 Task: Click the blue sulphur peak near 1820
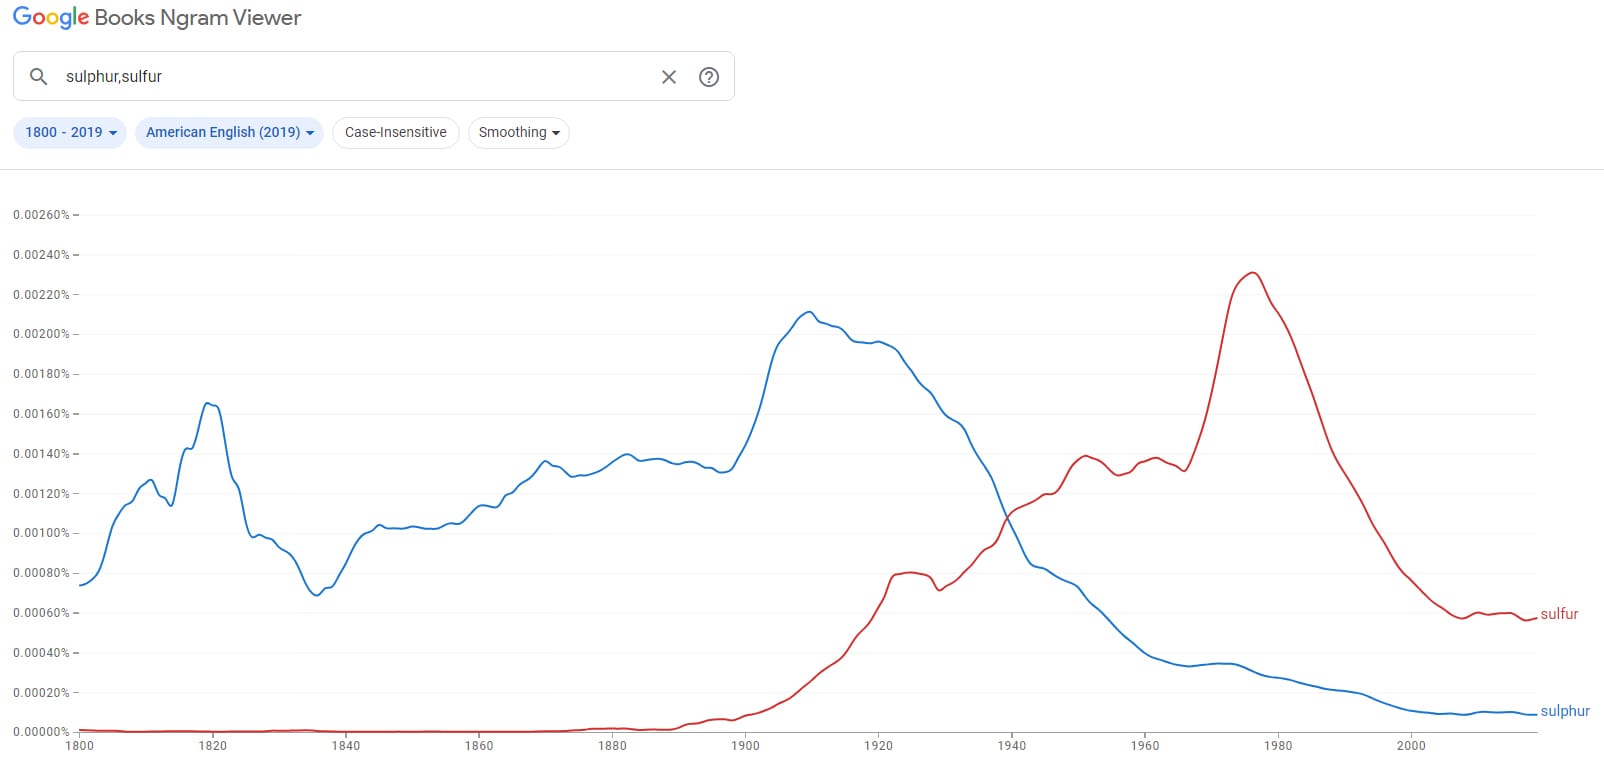coord(207,403)
